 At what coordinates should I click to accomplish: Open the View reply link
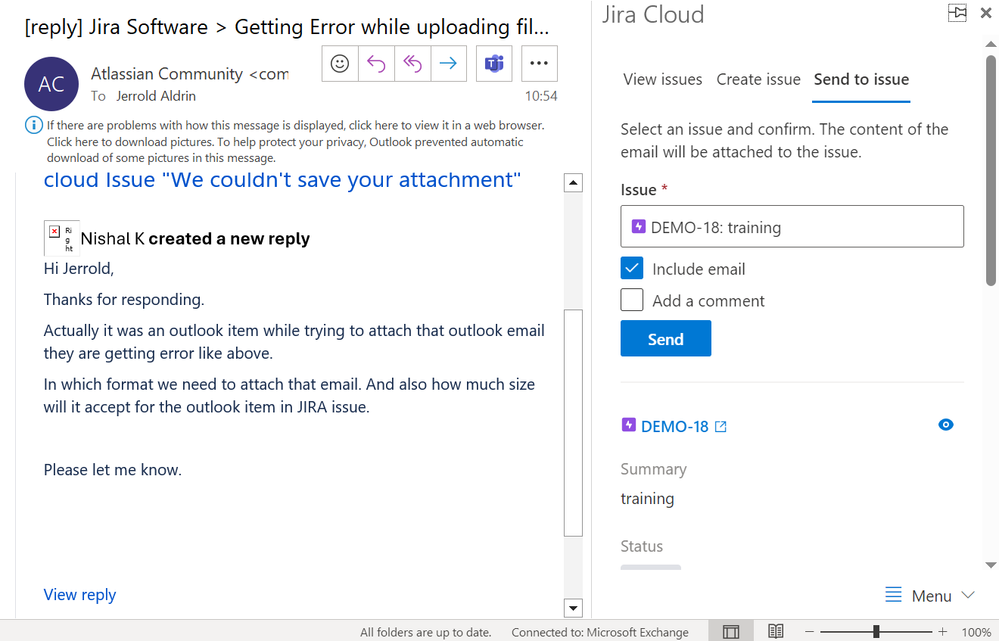[x=80, y=594]
